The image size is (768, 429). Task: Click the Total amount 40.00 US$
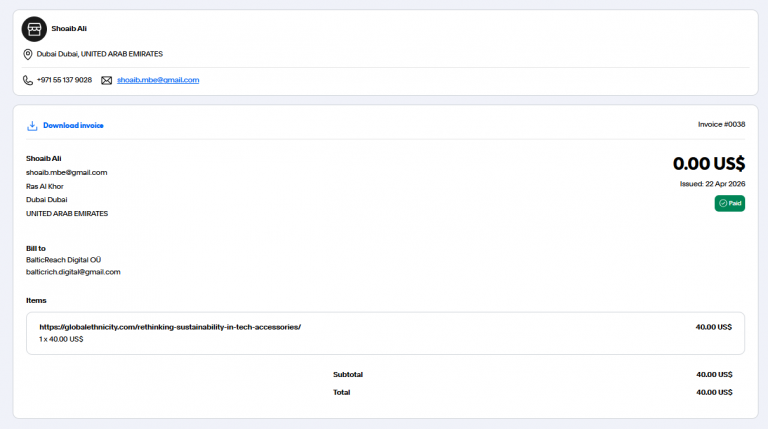(714, 392)
